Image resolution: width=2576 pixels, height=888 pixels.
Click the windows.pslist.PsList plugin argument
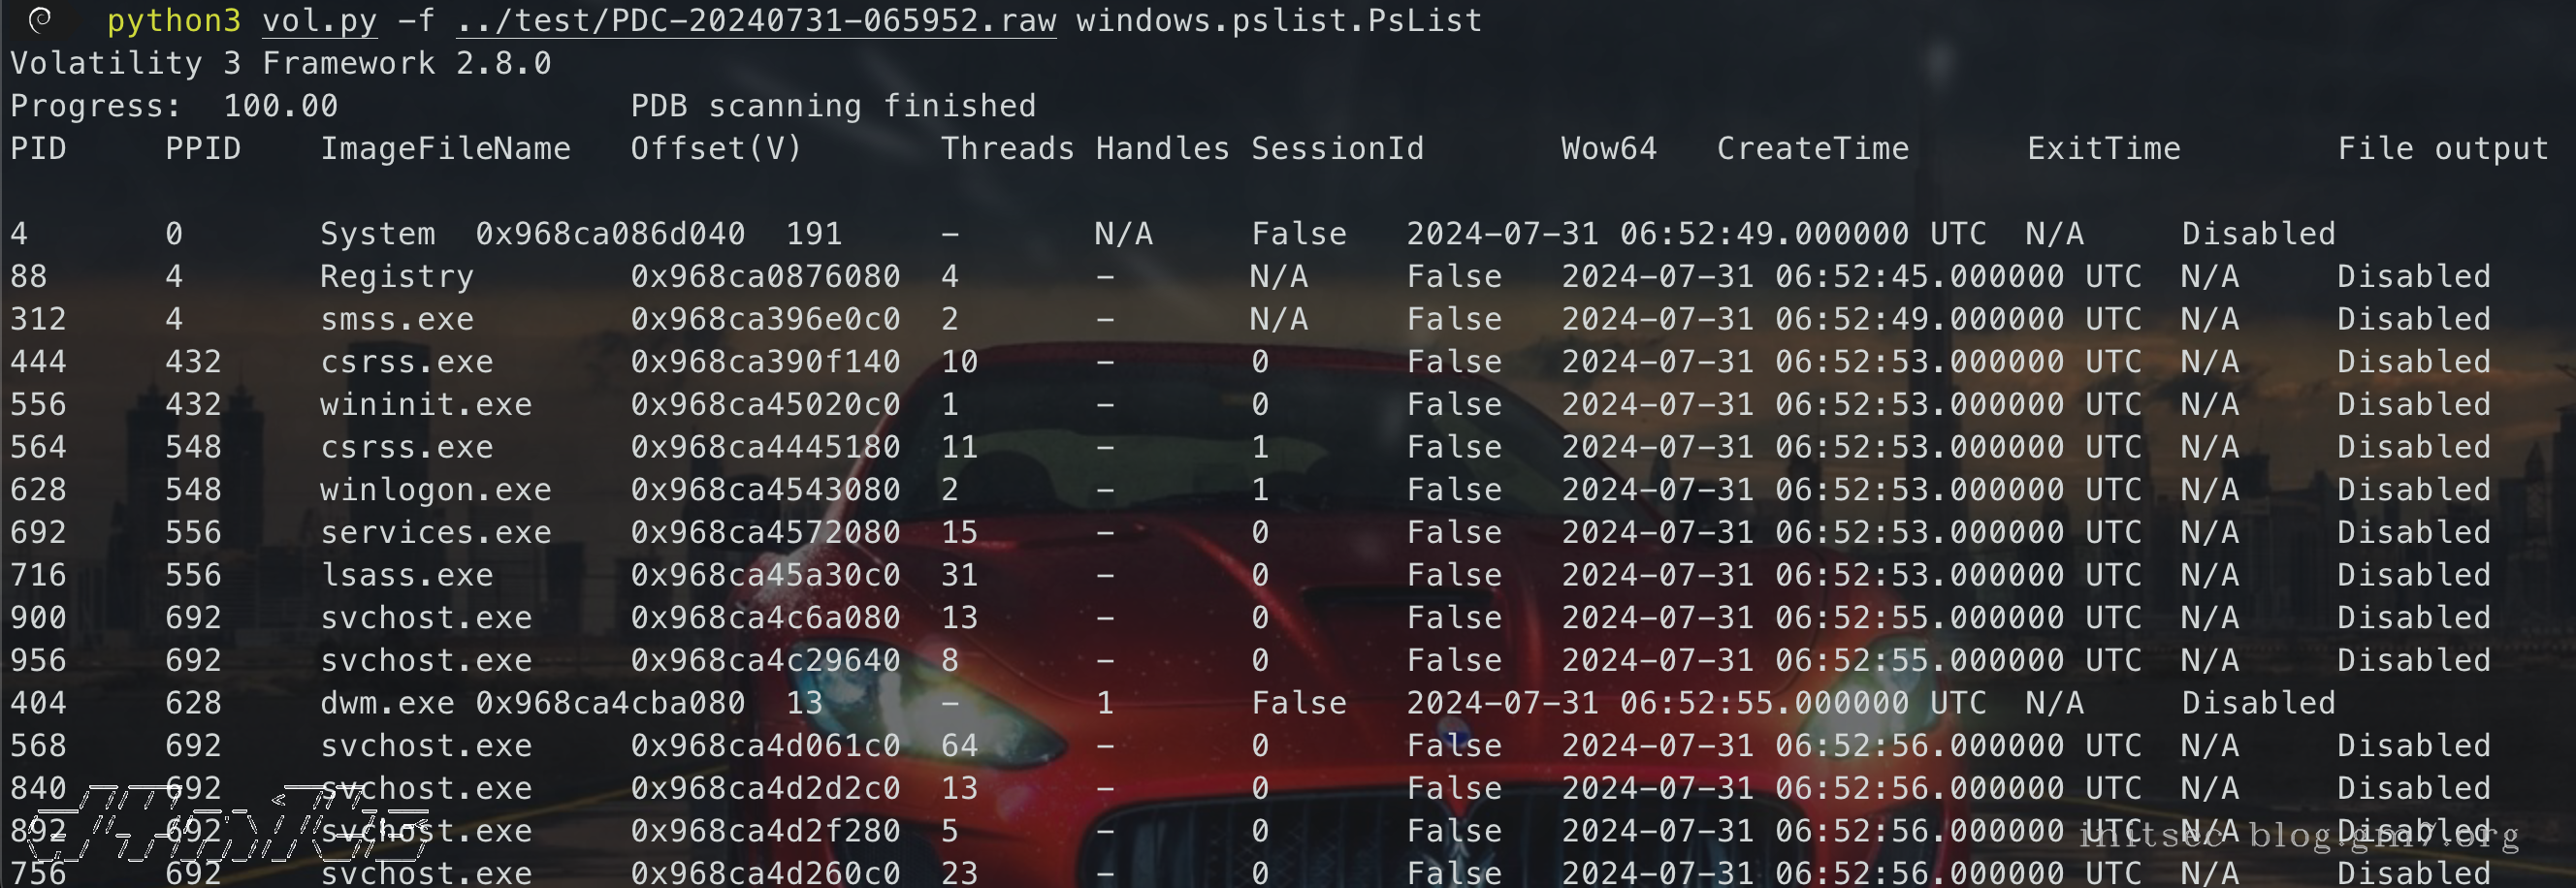(x=1278, y=21)
